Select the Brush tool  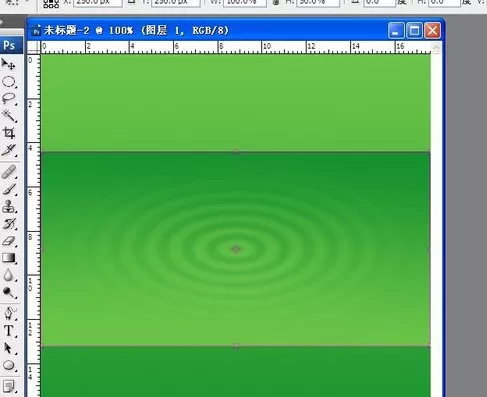click(9, 189)
